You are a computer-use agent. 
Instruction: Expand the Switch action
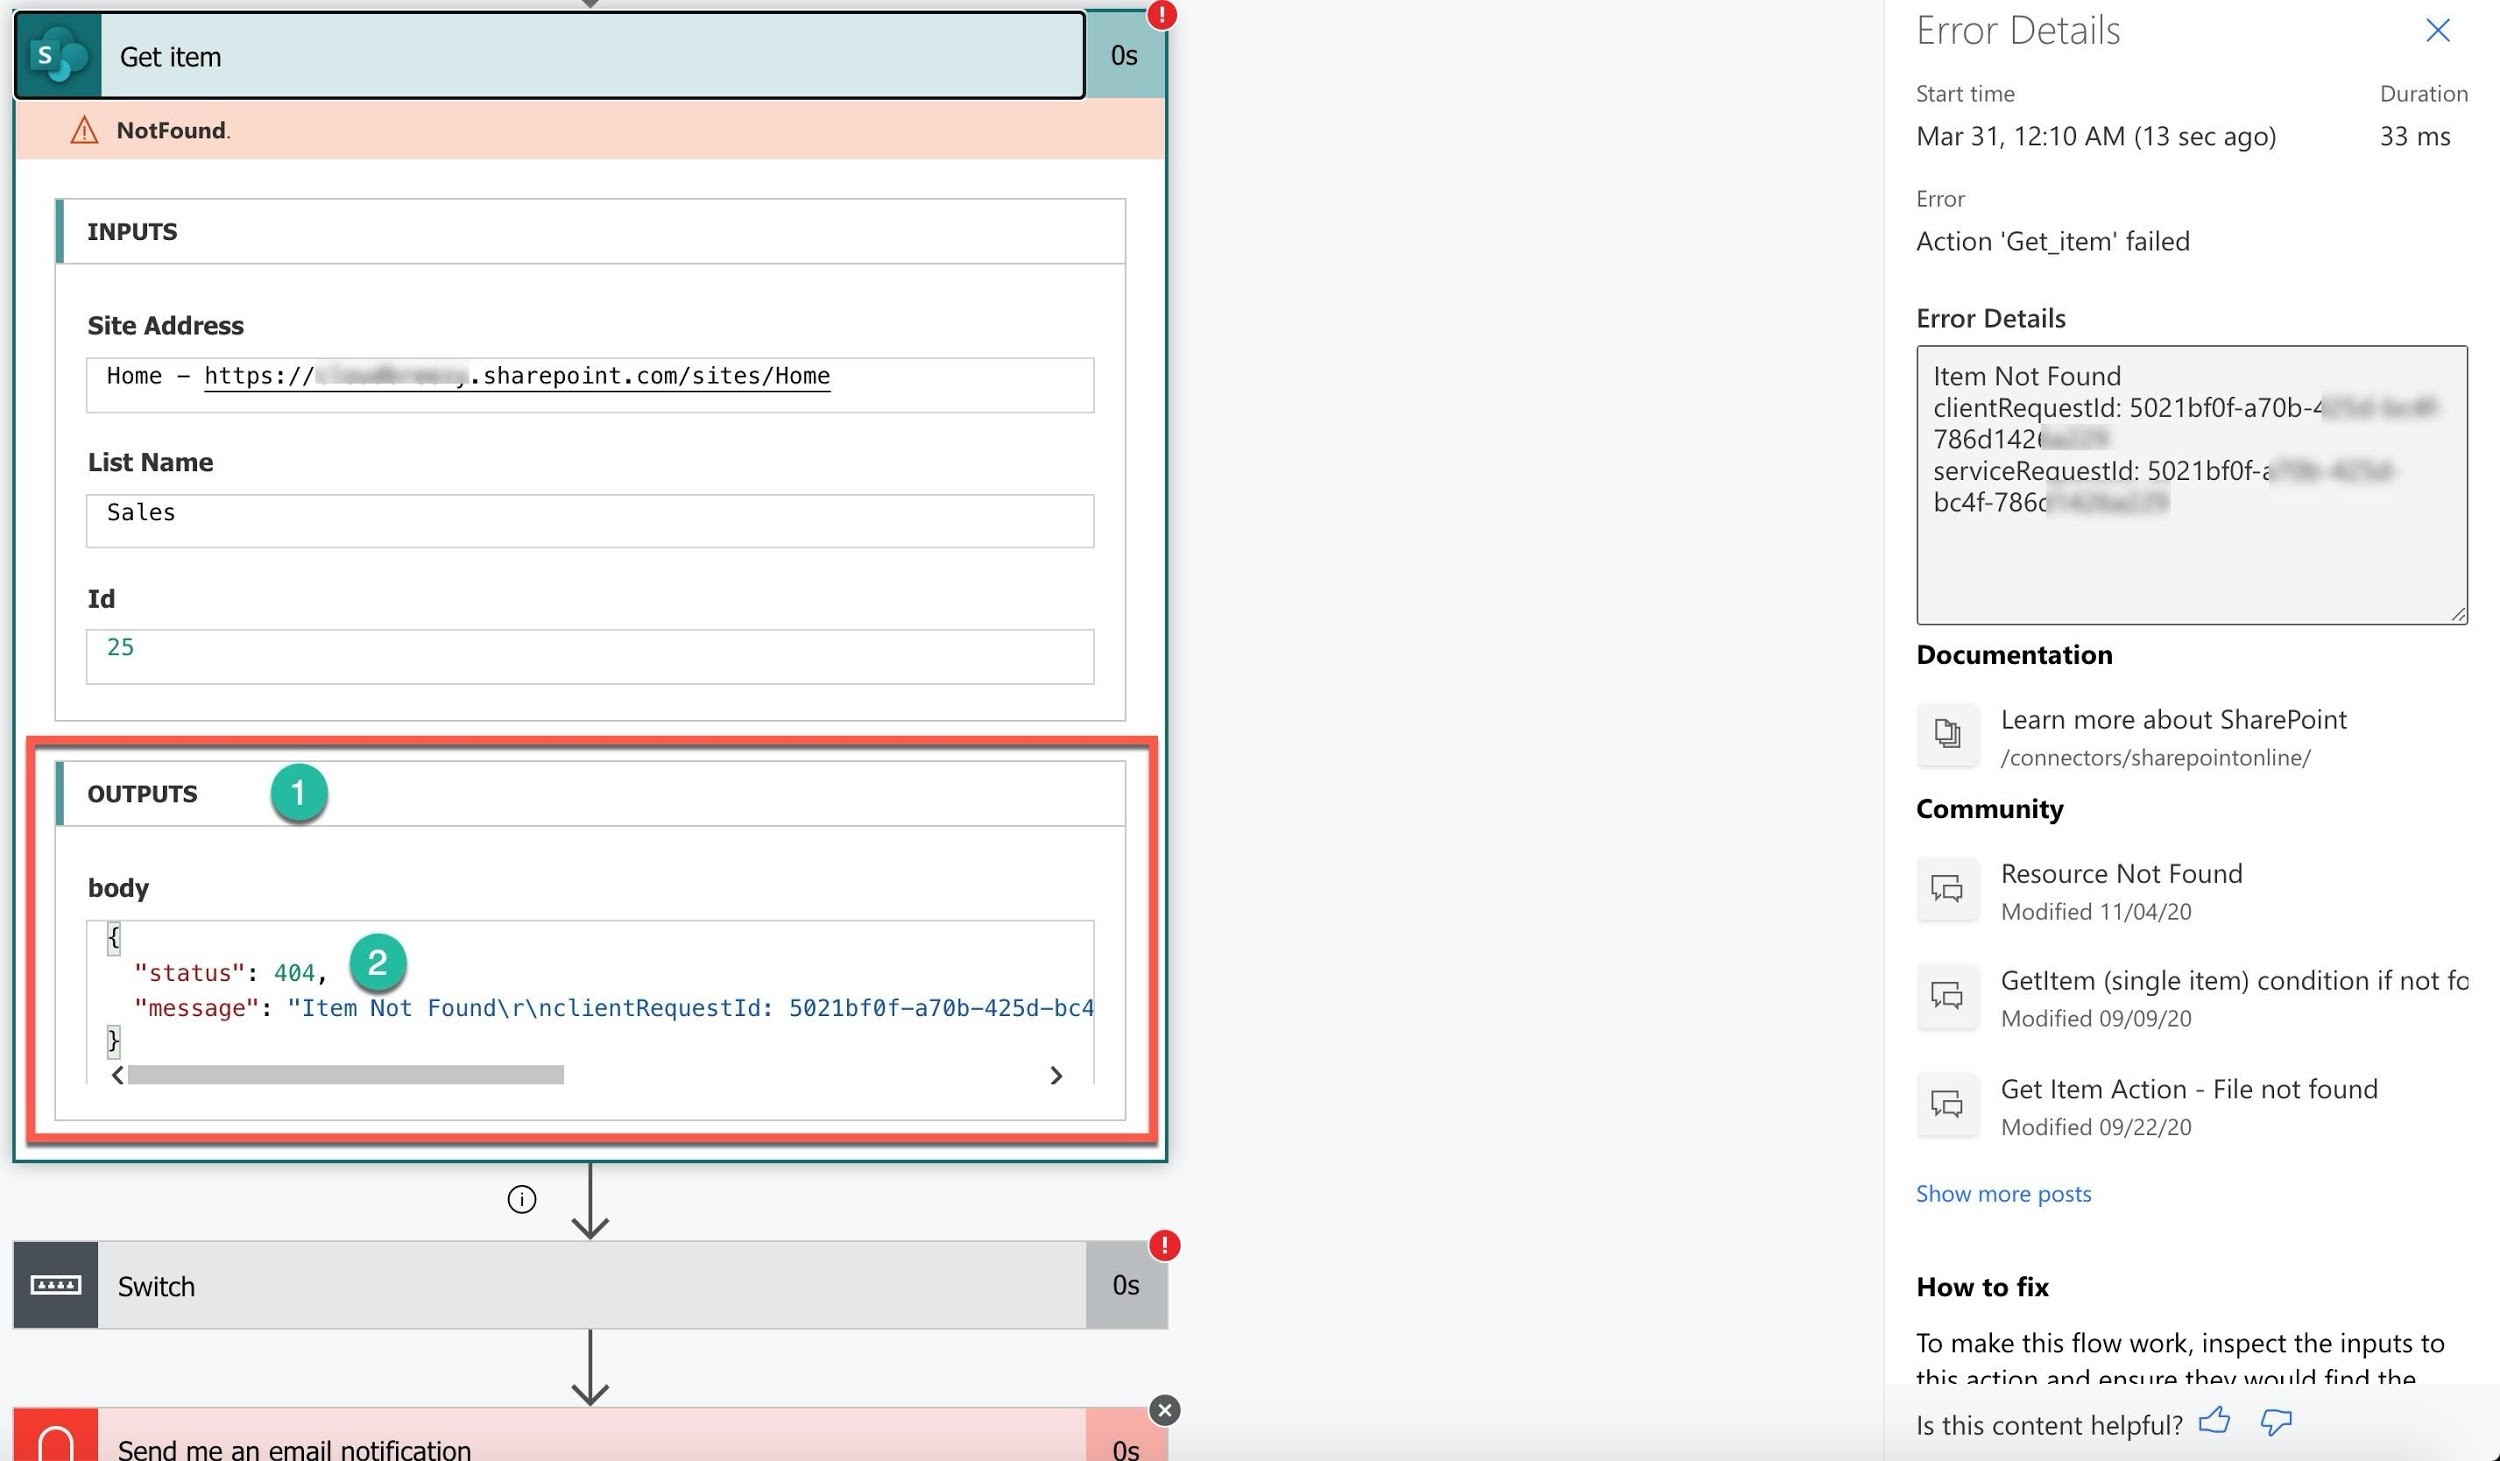pos(590,1285)
